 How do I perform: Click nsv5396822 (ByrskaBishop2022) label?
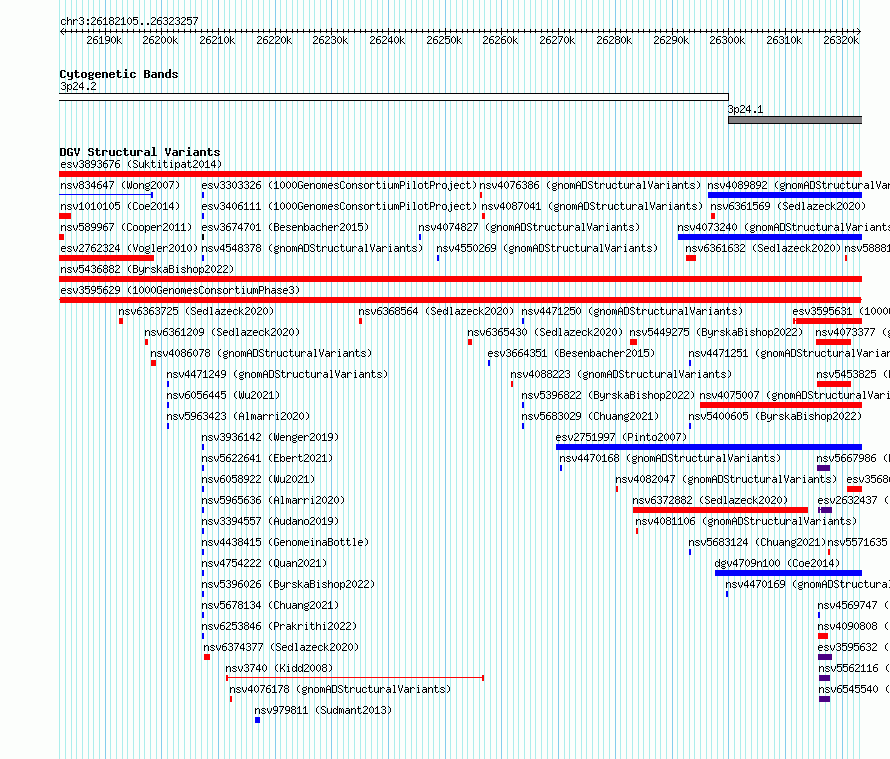click(x=608, y=396)
